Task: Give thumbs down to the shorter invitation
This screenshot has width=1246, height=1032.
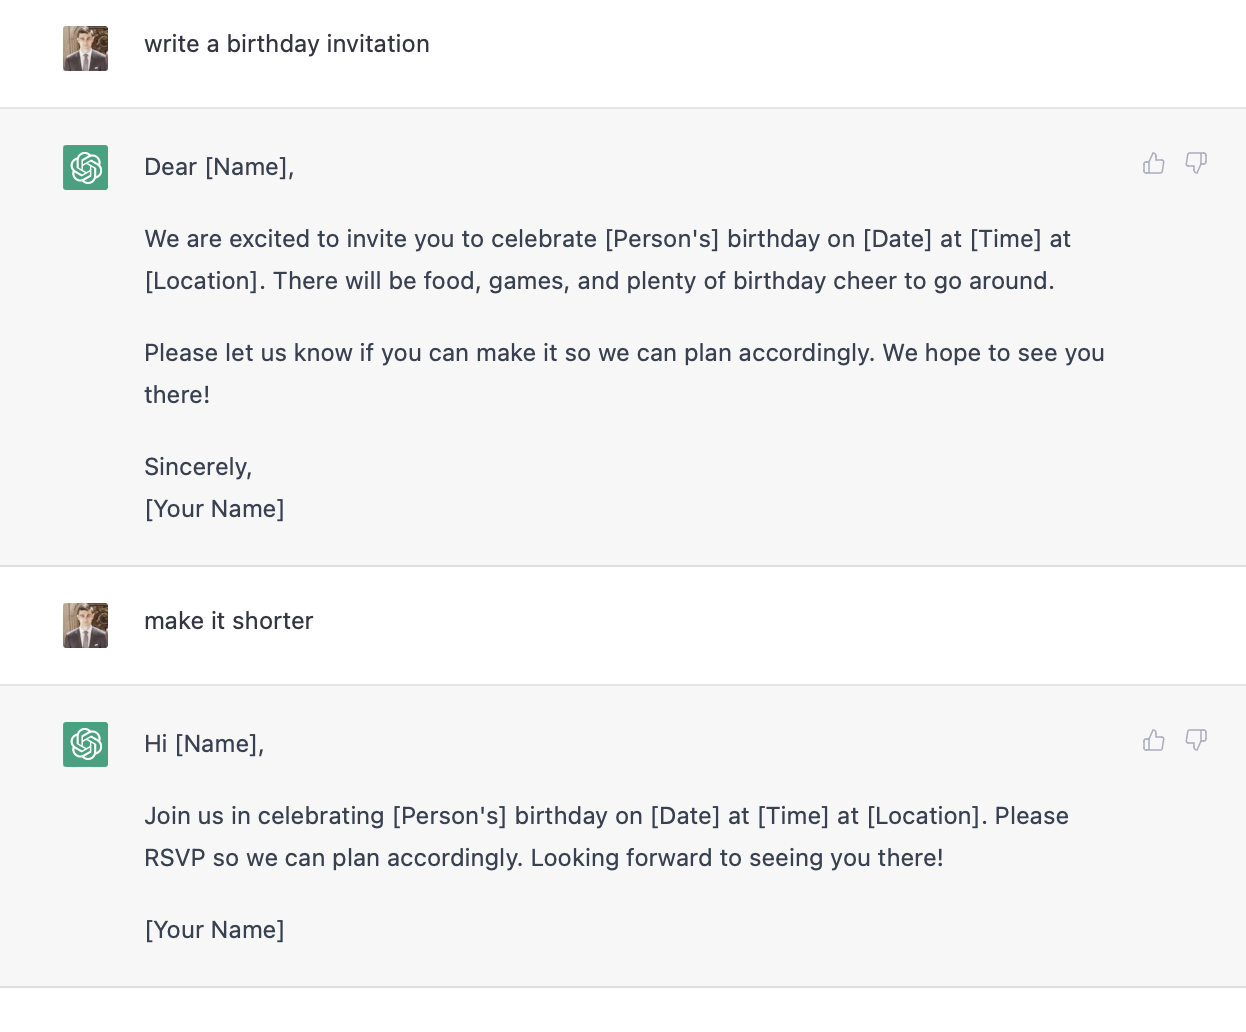Action: tap(1196, 740)
